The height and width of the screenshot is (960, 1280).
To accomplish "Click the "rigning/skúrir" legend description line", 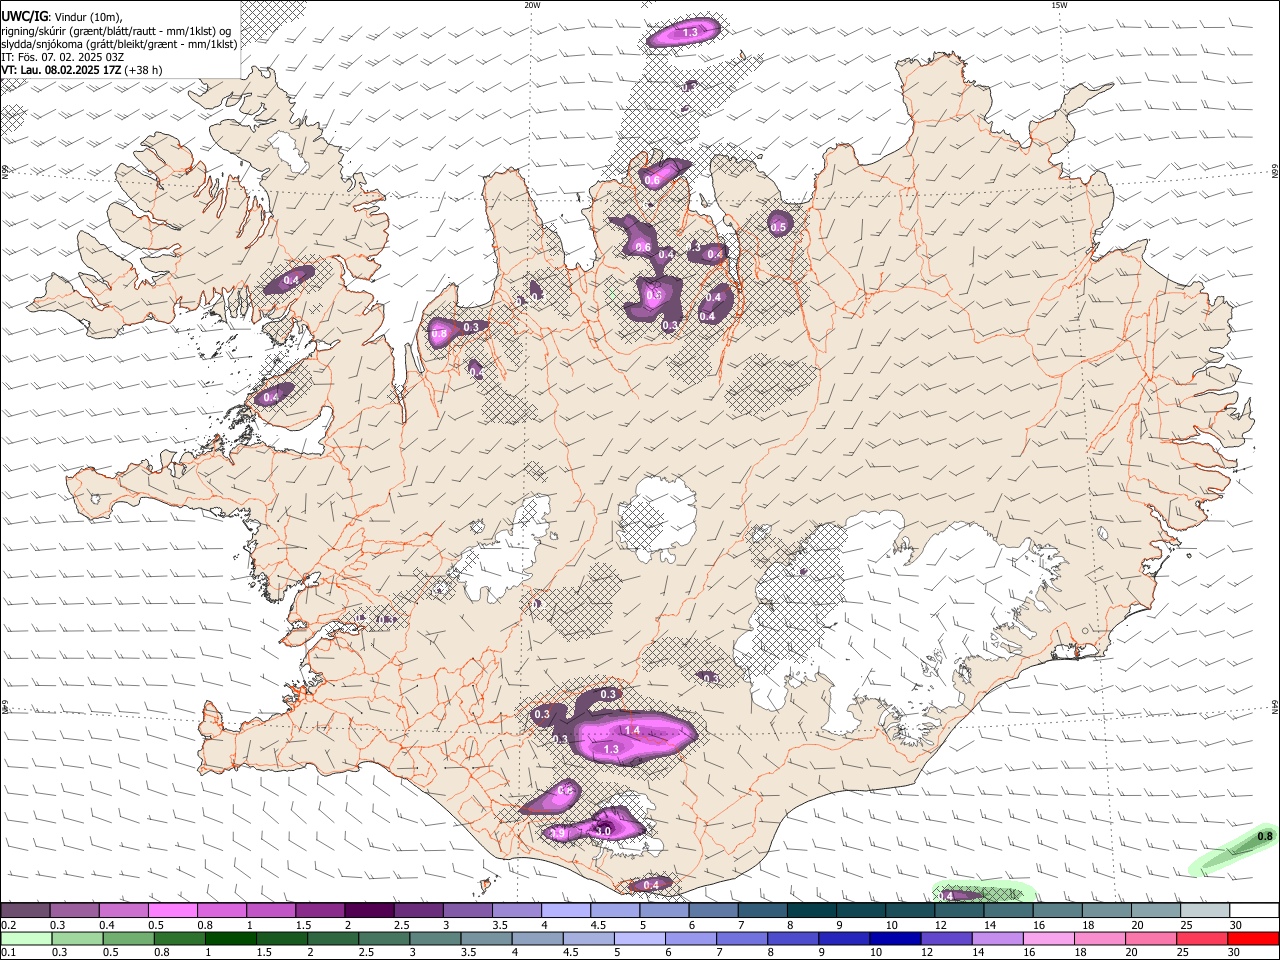I will coord(116,31).
